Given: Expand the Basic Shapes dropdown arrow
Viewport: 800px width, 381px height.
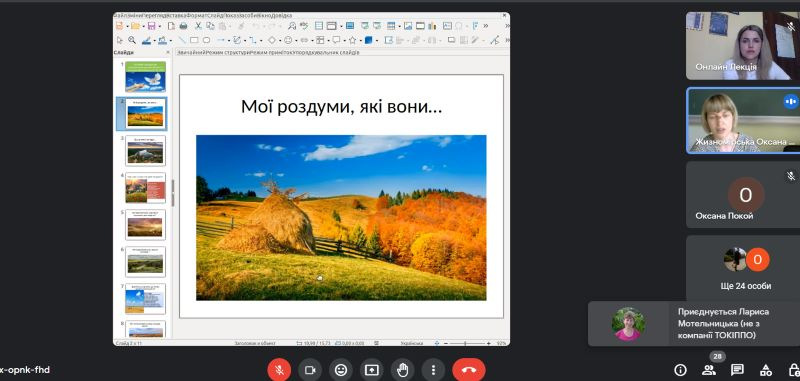Looking at the screenshot, I should click(280, 41).
